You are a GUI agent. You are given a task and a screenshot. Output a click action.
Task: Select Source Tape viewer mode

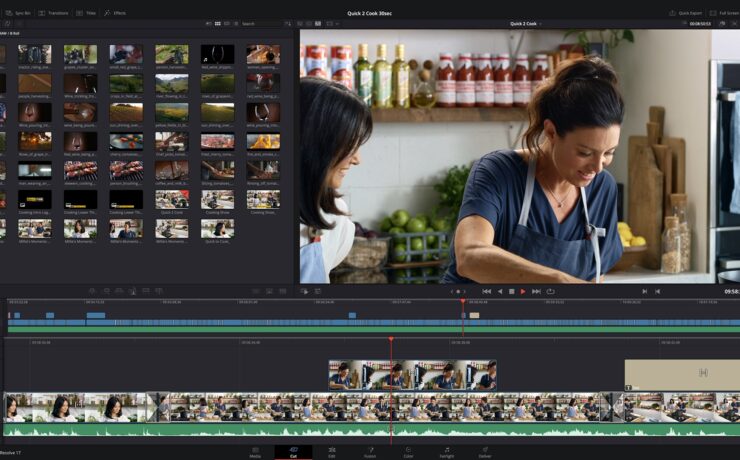tap(309, 23)
